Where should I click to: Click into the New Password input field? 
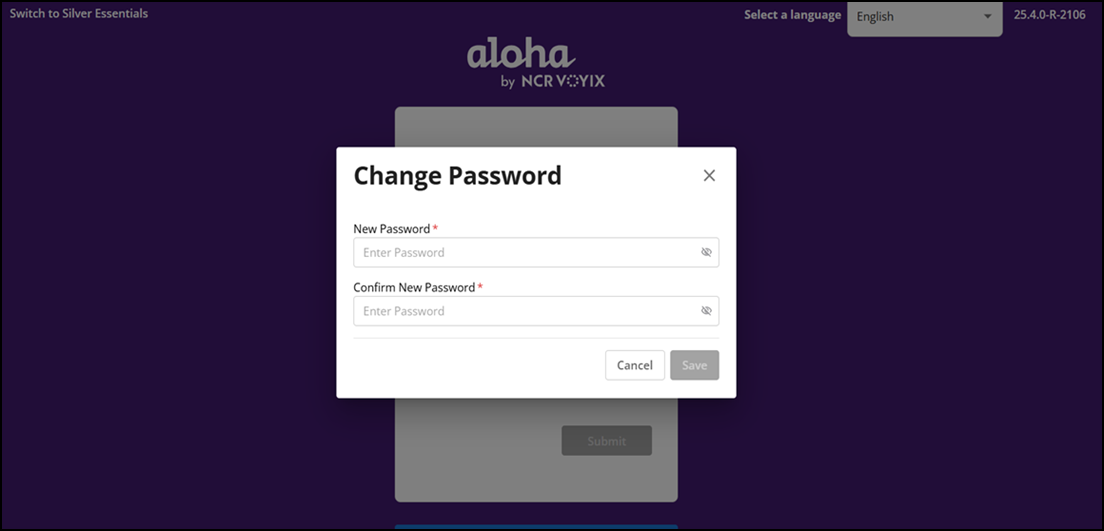(536, 252)
